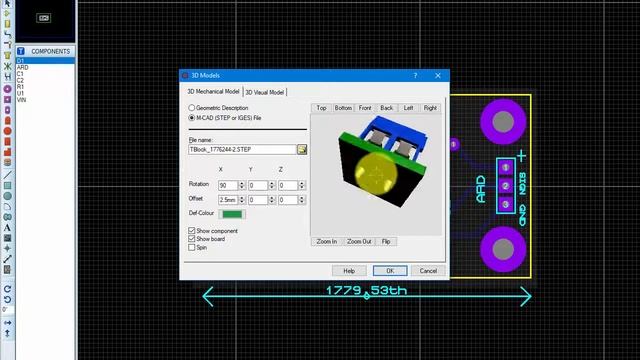Choose the Package mode tool
Viewport: 640px width, 360px height.
[7, 24]
